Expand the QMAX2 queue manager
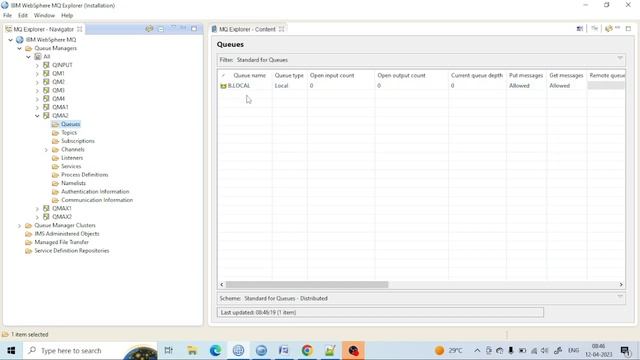 pos(37,217)
